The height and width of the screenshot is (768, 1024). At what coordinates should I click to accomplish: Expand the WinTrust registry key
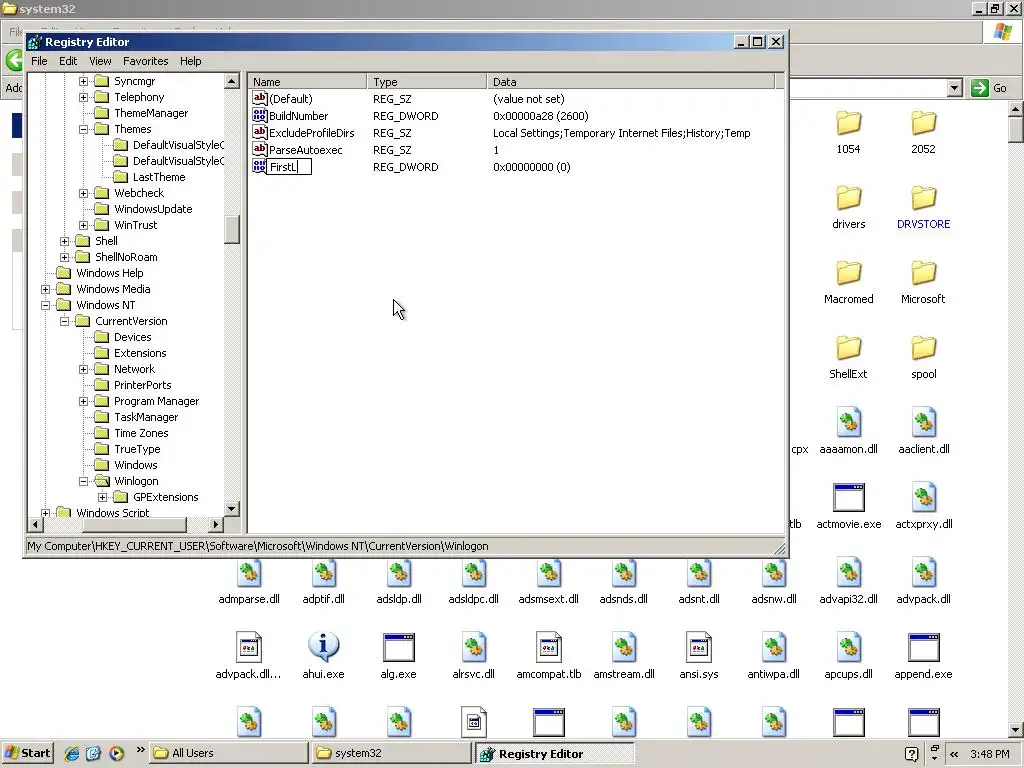tap(84, 225)
